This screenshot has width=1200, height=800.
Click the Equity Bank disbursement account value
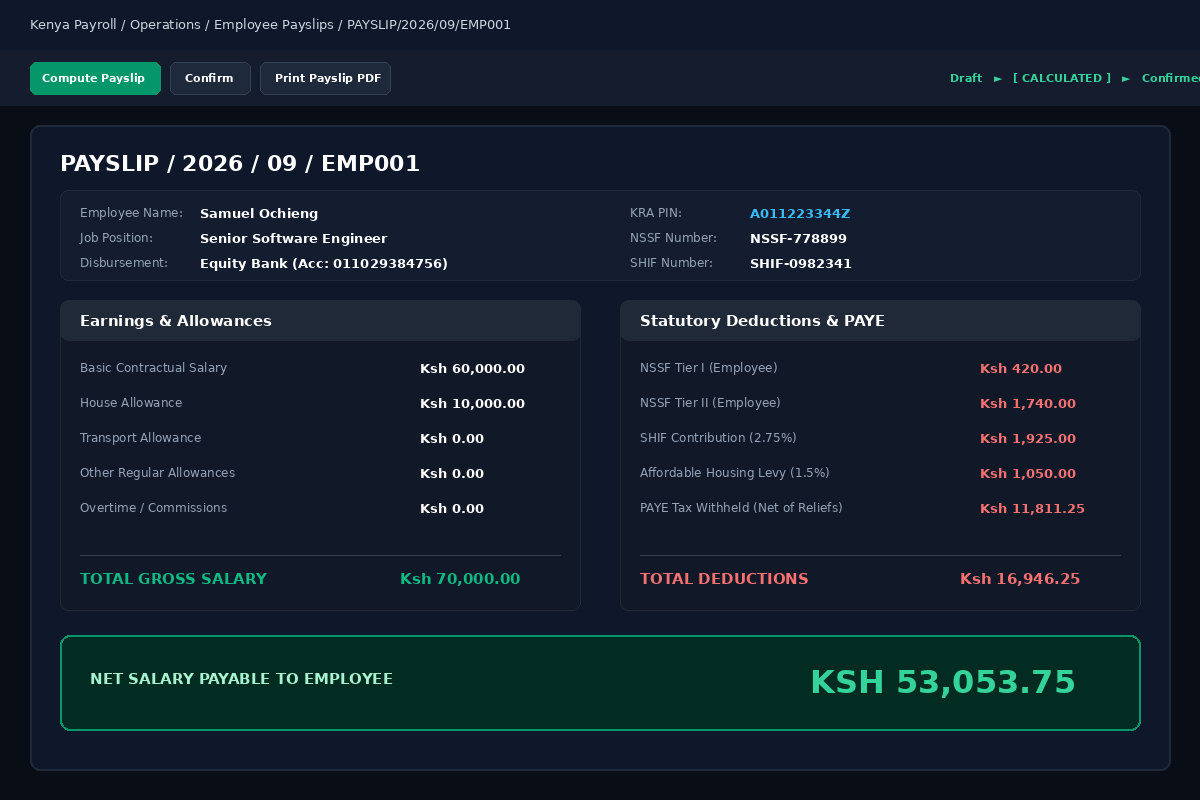pos(324,264)
